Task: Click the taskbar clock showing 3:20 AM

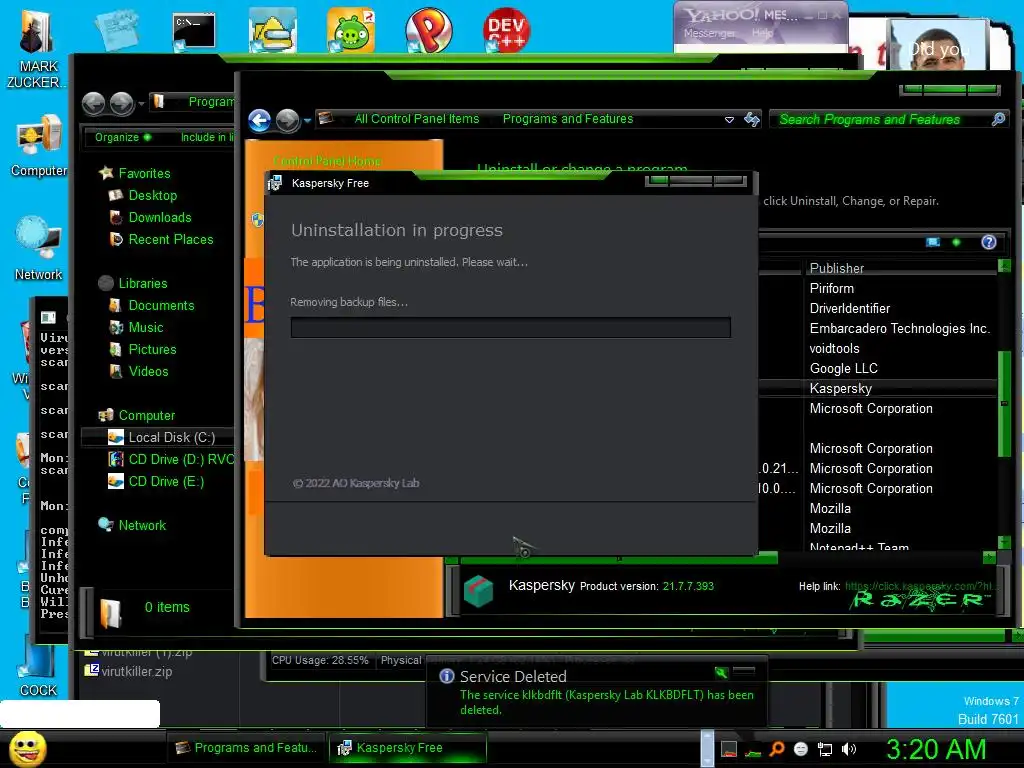Action: 936,749
